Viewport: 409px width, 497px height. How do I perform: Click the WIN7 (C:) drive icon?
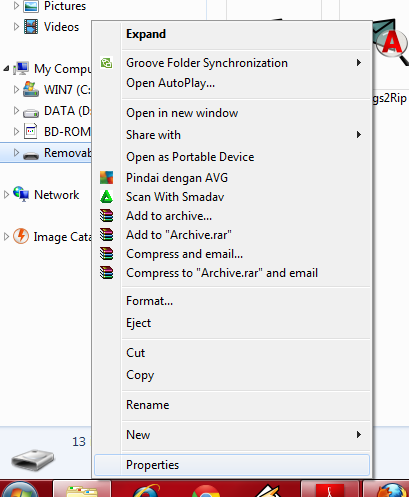coord(31,89)
